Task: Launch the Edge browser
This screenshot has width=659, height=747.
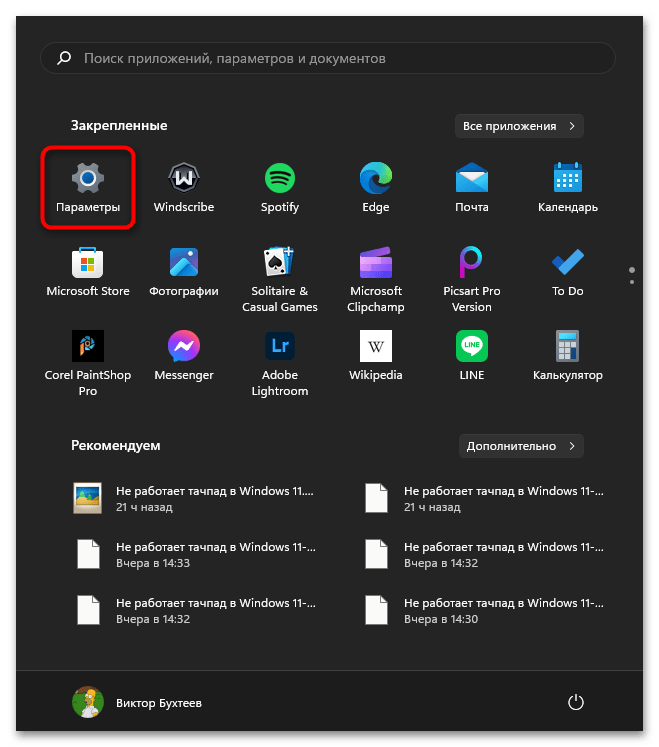Action: (x=375, y=187)
